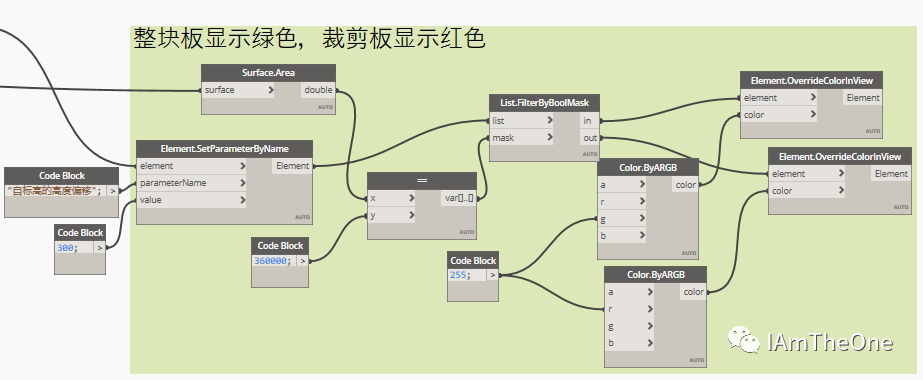Click the x input port of the == node
Image resolution: width=923 pixels, height=380 pixels.
[x=391, y=198]
